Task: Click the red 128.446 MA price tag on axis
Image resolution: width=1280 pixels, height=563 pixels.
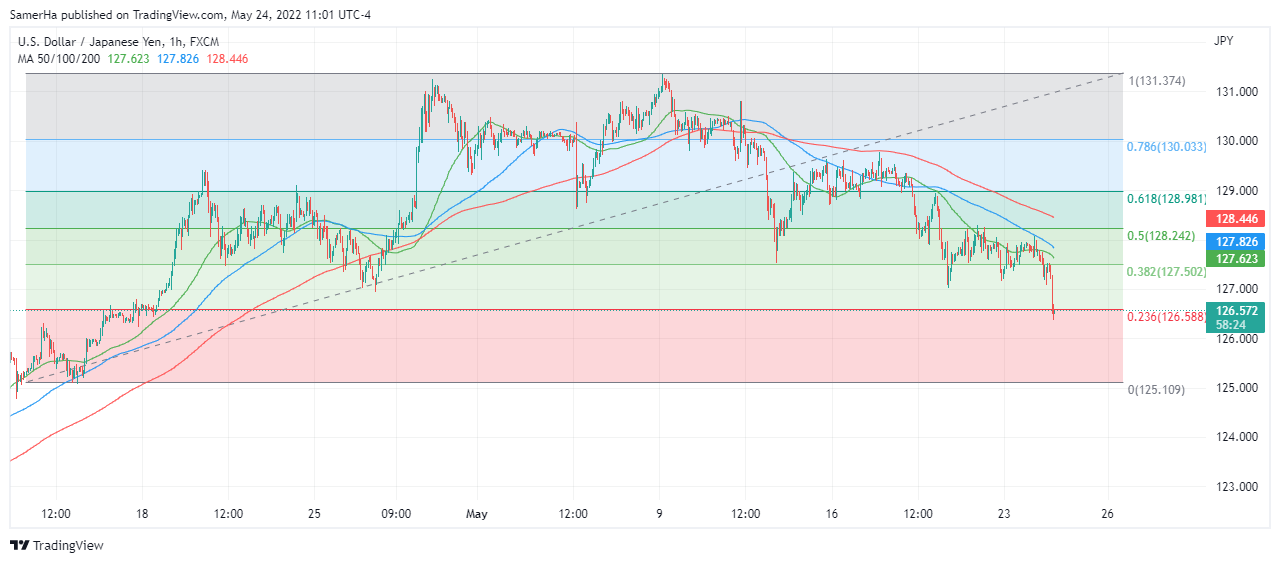Action: coord(1238,218)
